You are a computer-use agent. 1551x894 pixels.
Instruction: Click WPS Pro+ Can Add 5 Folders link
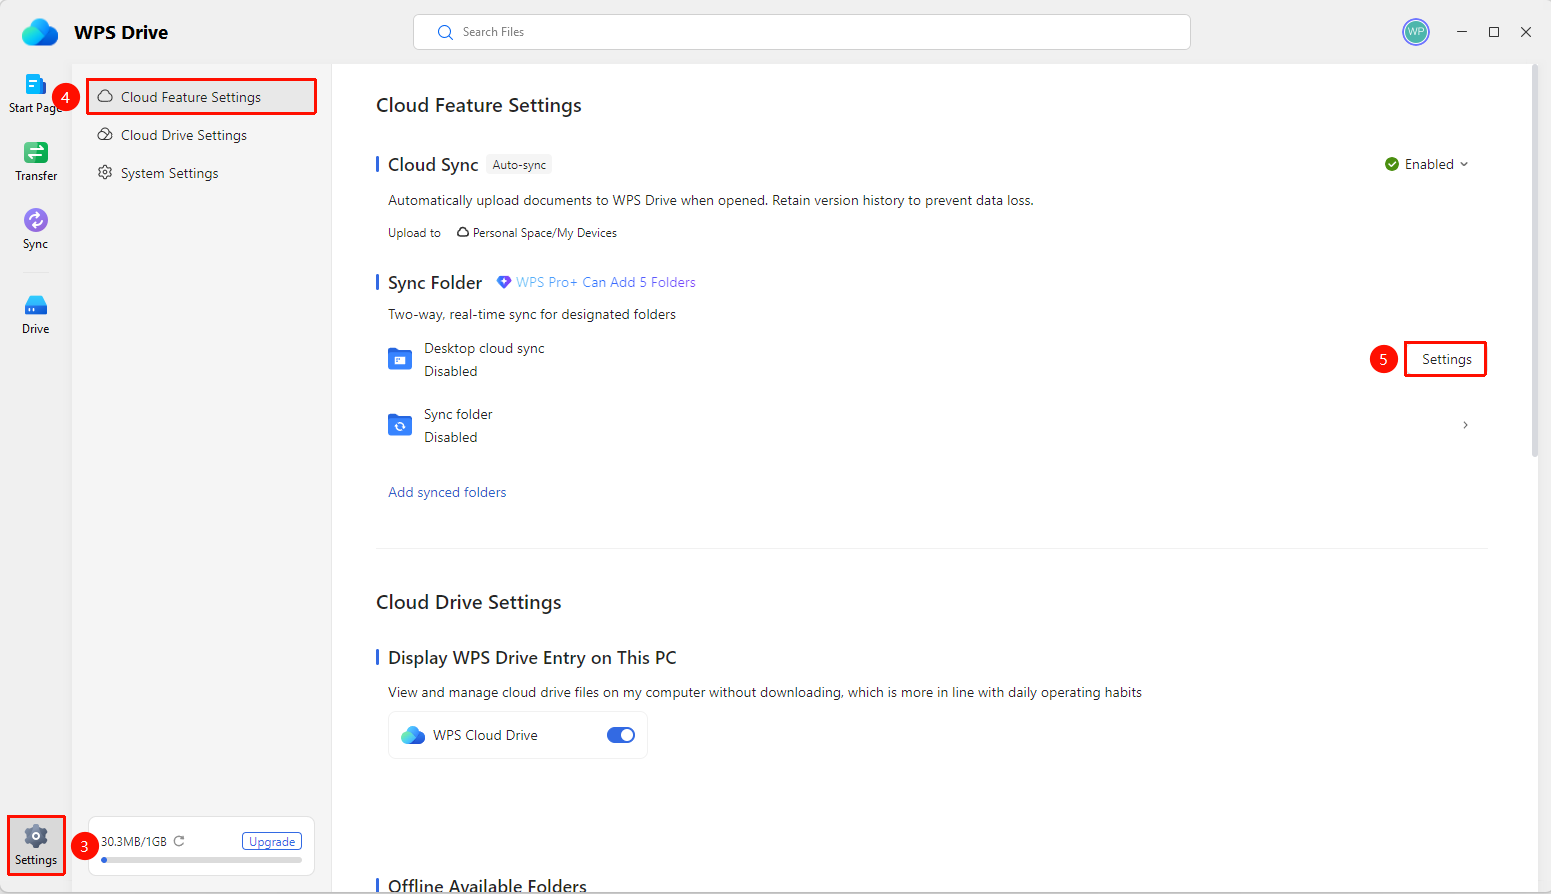pyautogui.click(x=606, y=282)
